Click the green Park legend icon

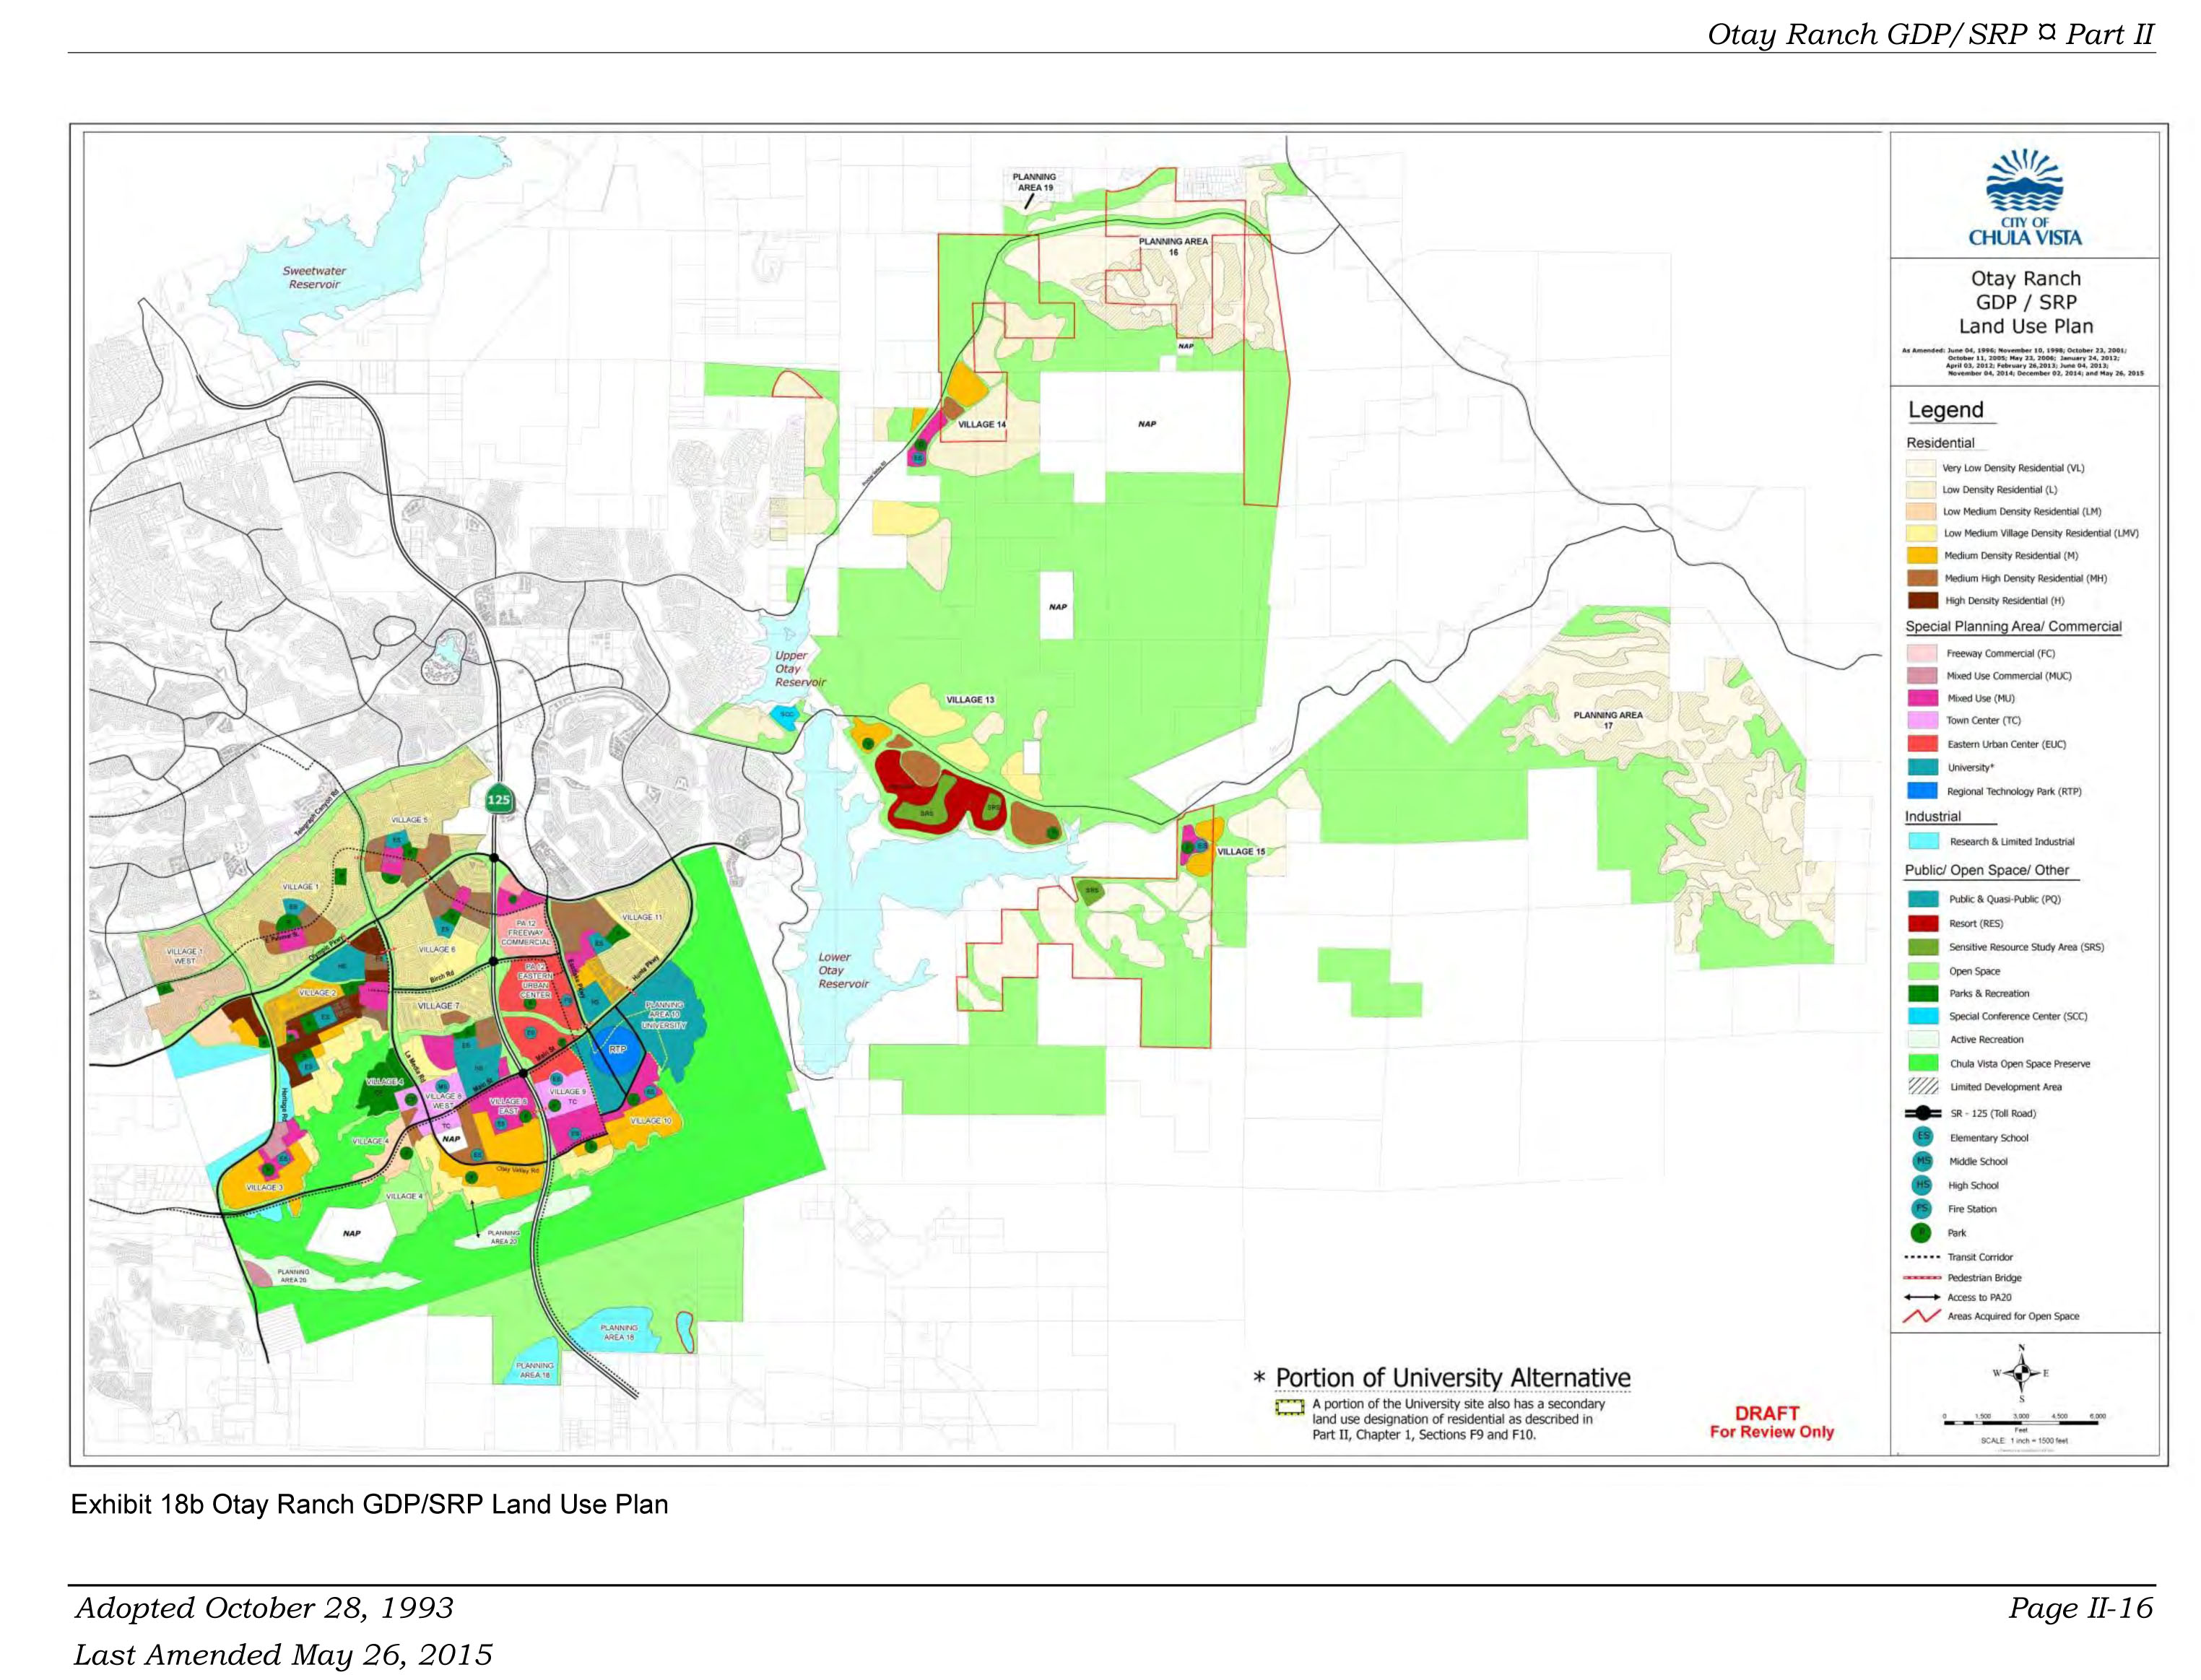pyautogui.click(x=1922, y=1232)
